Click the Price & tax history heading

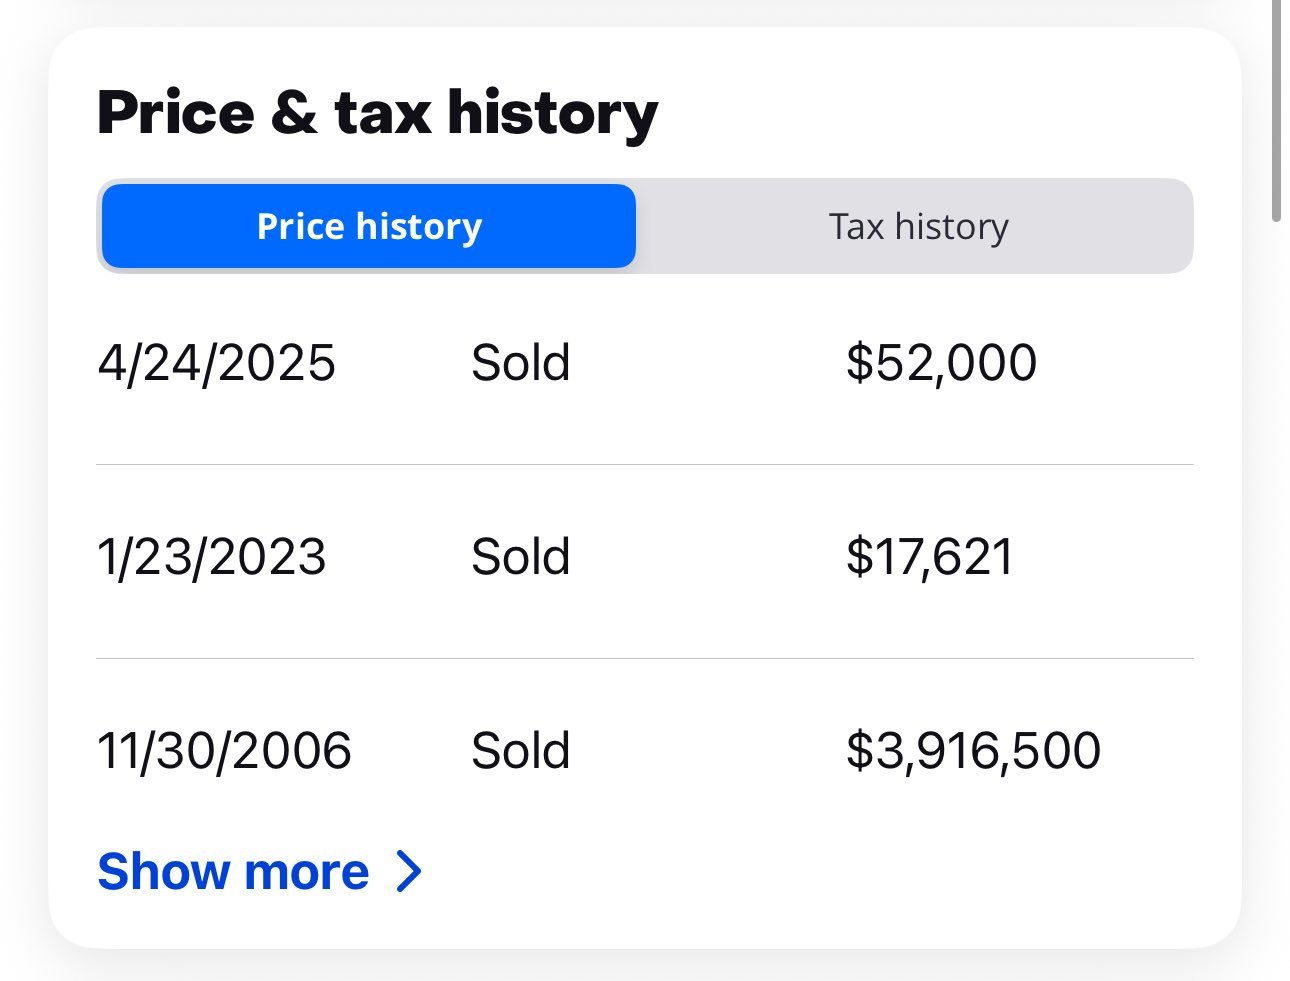[377, 113]
